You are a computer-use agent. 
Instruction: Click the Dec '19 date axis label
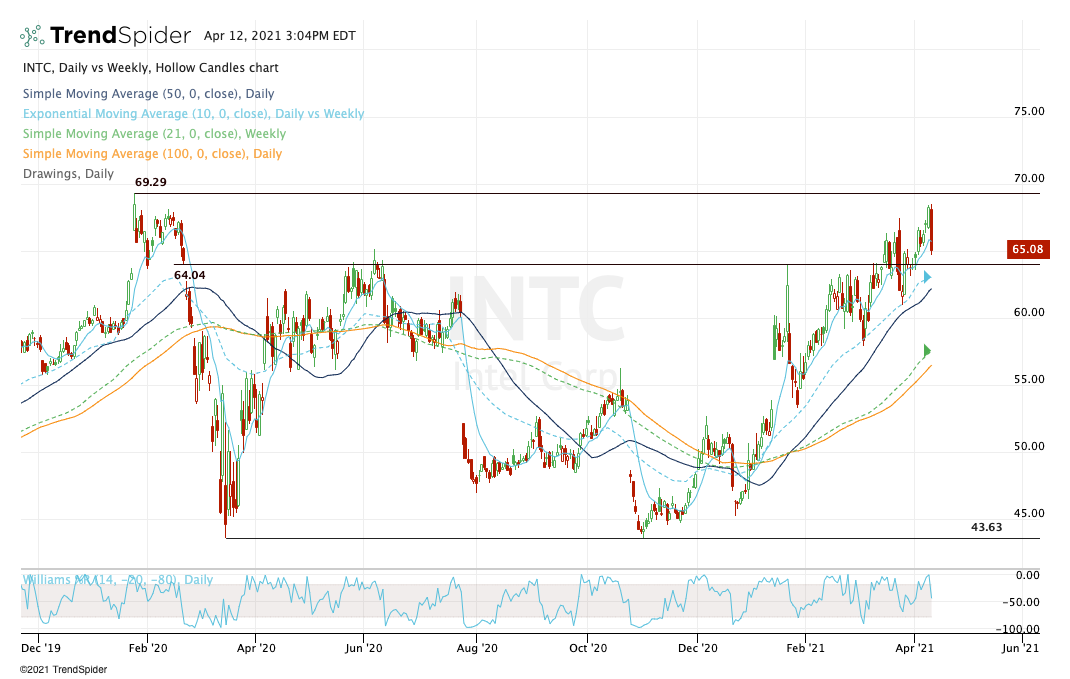point(40,648)
